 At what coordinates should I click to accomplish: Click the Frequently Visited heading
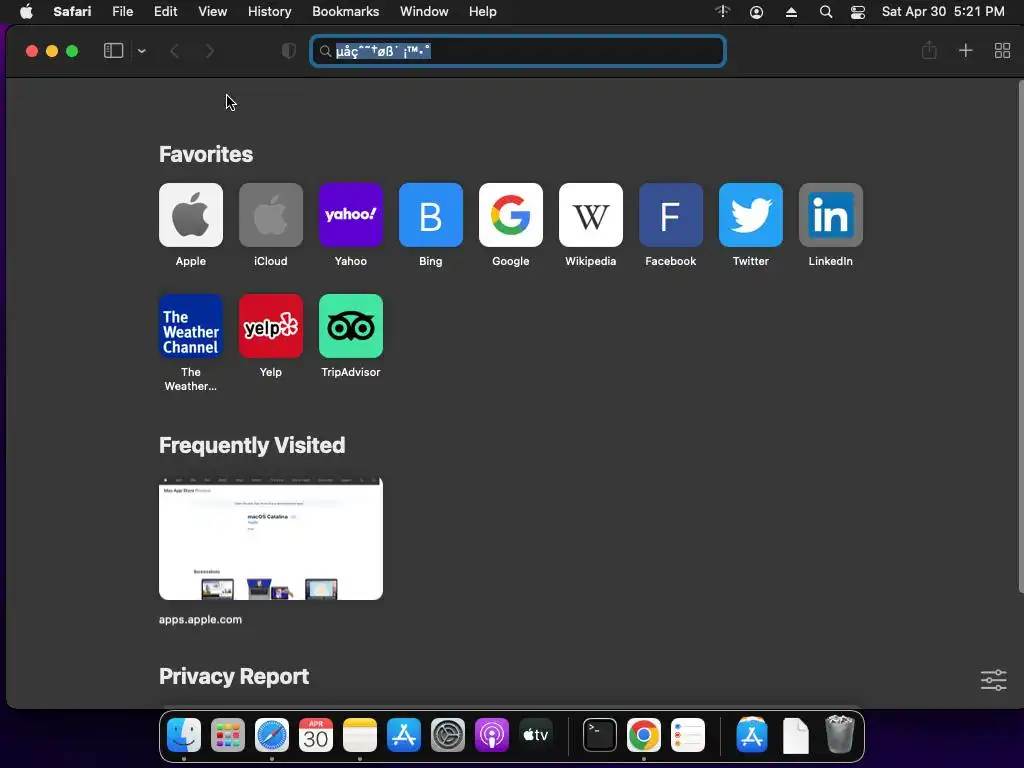pyautogui.click(x=252, y=445)
